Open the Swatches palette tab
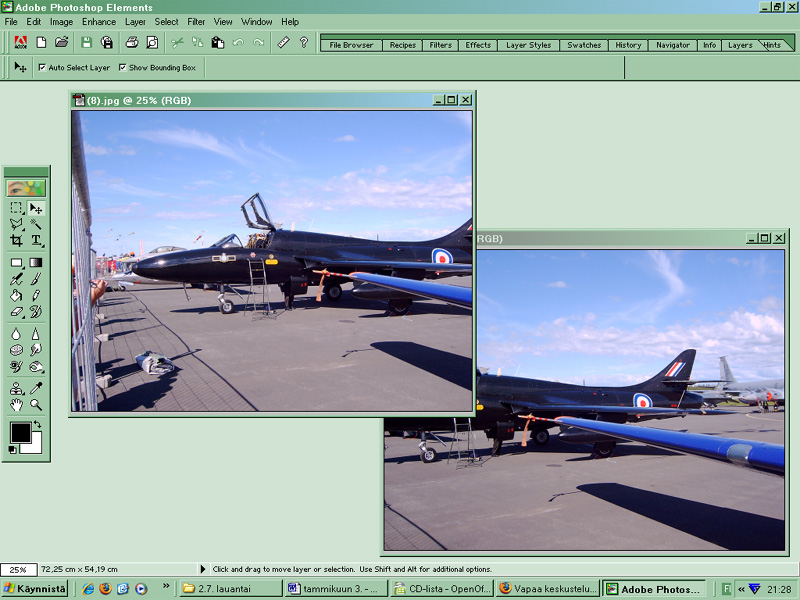The width and height of the screenshot is (800, 600). [584, 45]
